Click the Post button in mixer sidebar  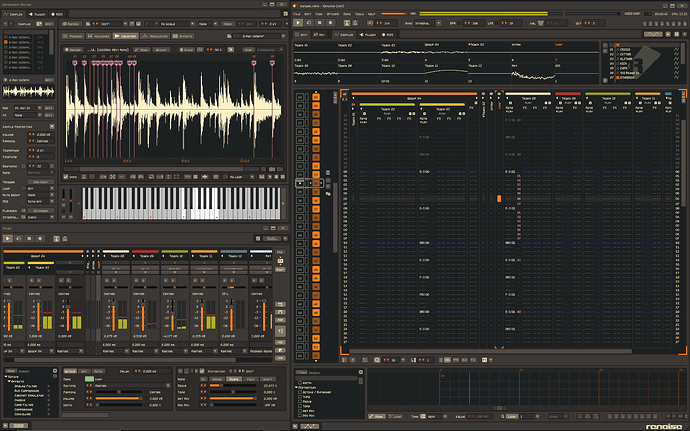click(x=280, y=269)
